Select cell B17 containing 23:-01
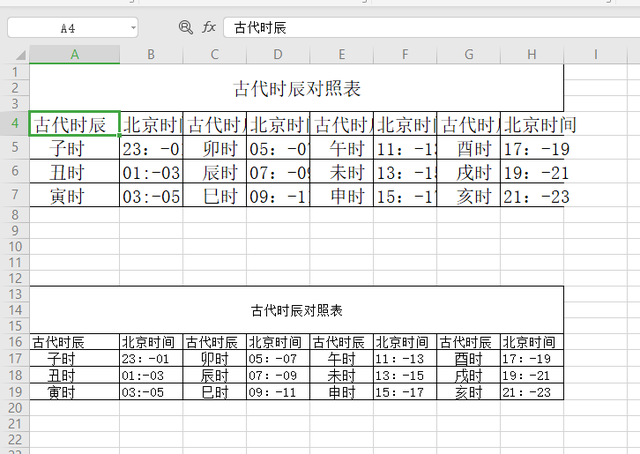Viewport: 640px width, 454px height. pyautogui.click(x=151, y=358)
